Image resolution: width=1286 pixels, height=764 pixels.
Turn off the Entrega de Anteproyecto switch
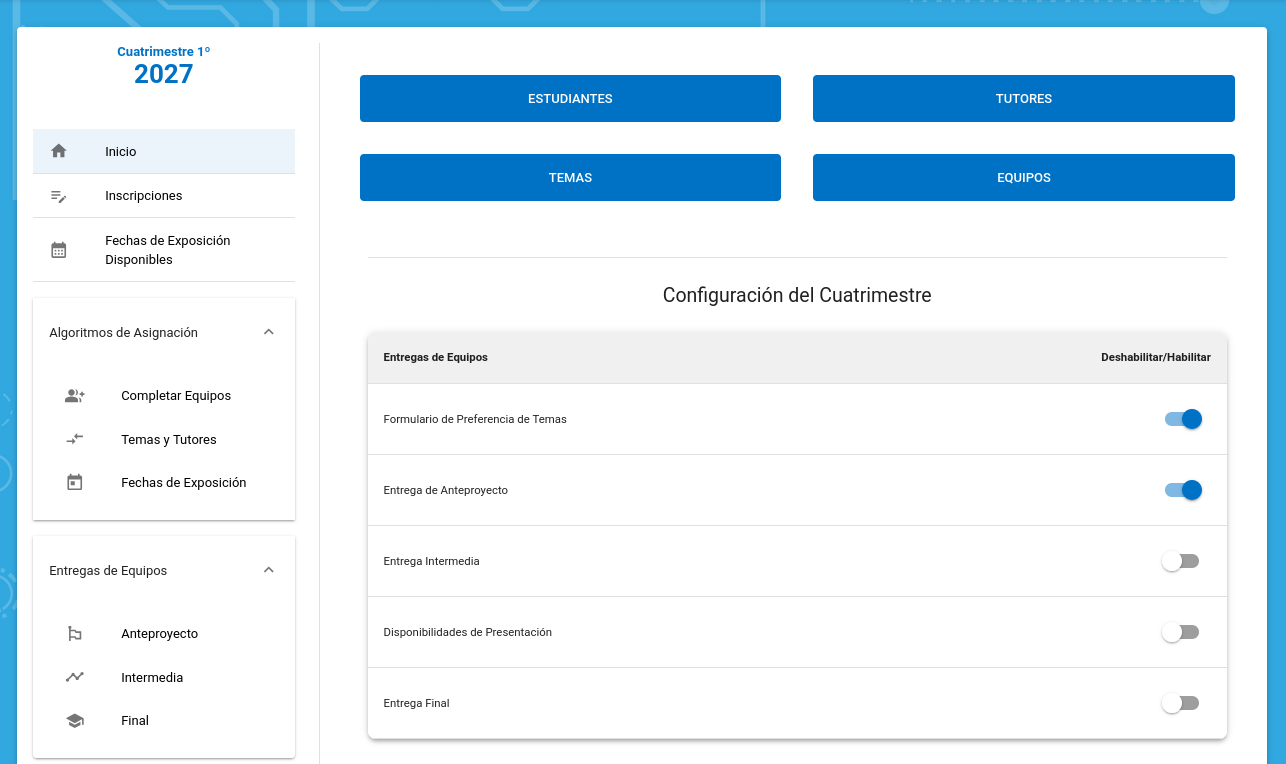tap(1182, 490)
